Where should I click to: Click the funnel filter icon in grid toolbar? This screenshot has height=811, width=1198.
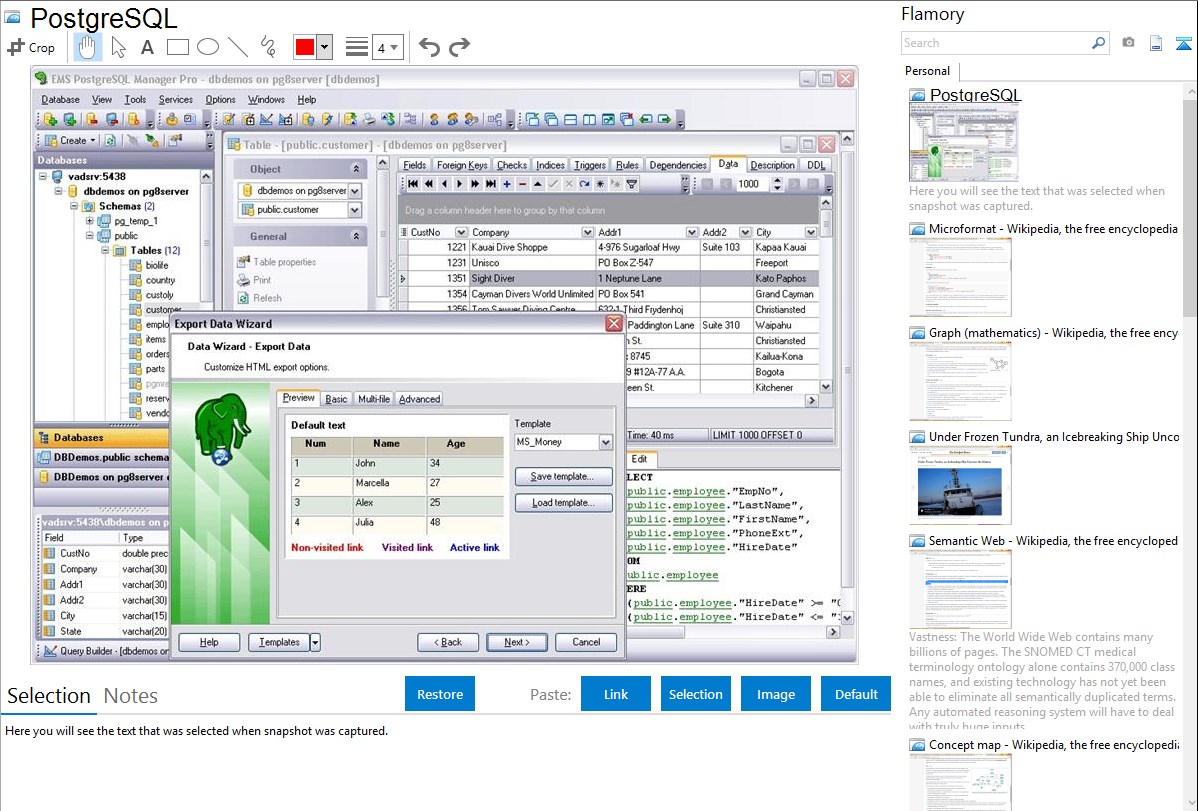(632, 184)
